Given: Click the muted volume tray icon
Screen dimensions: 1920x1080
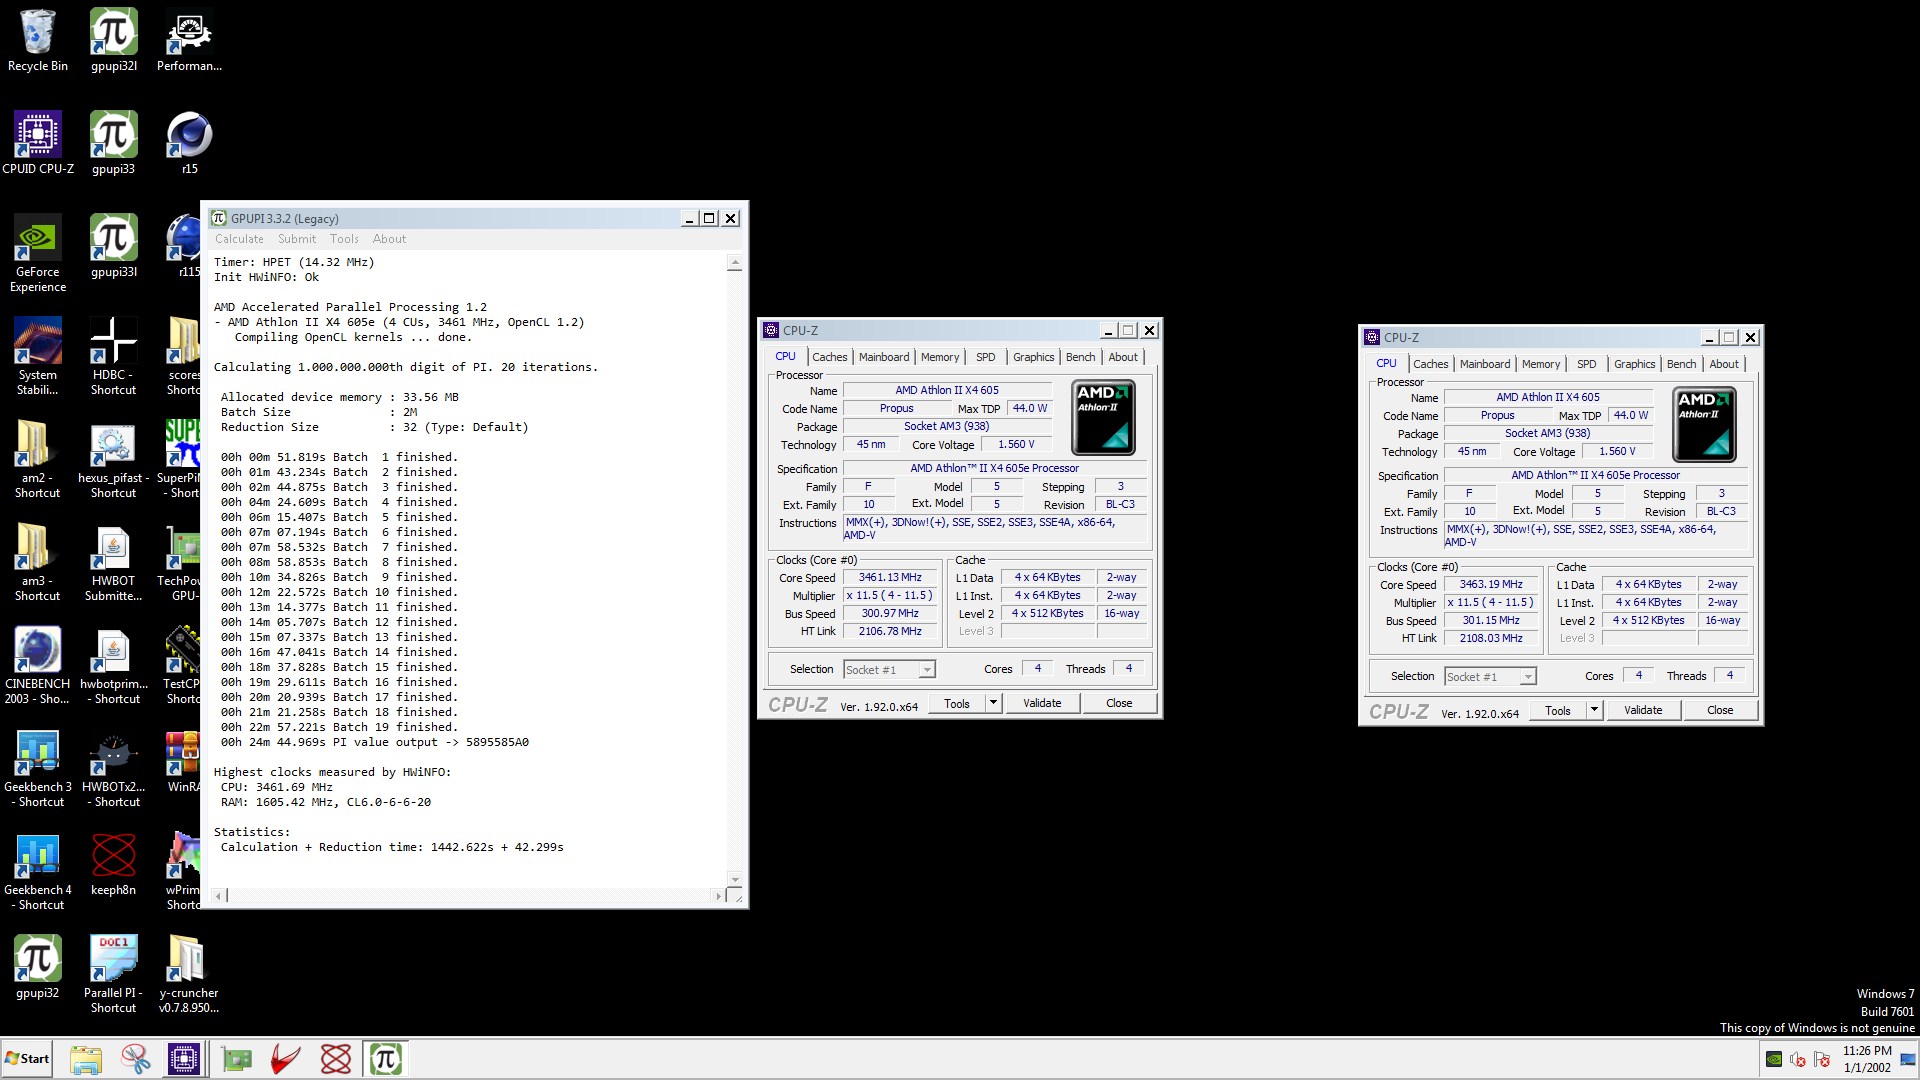Looking at the screenshot, I should (1798, 1059).
